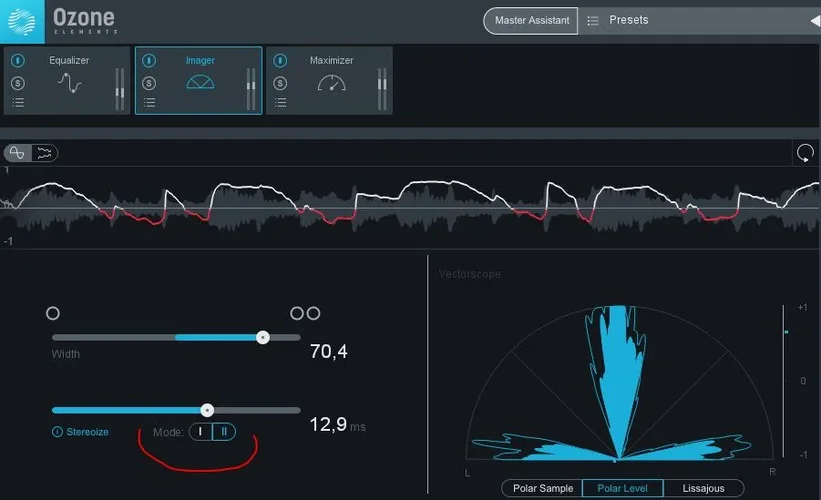Viewport: 821px width, 500px height.
Task: Open Imager module preset list icon
Action: (149, 103)
